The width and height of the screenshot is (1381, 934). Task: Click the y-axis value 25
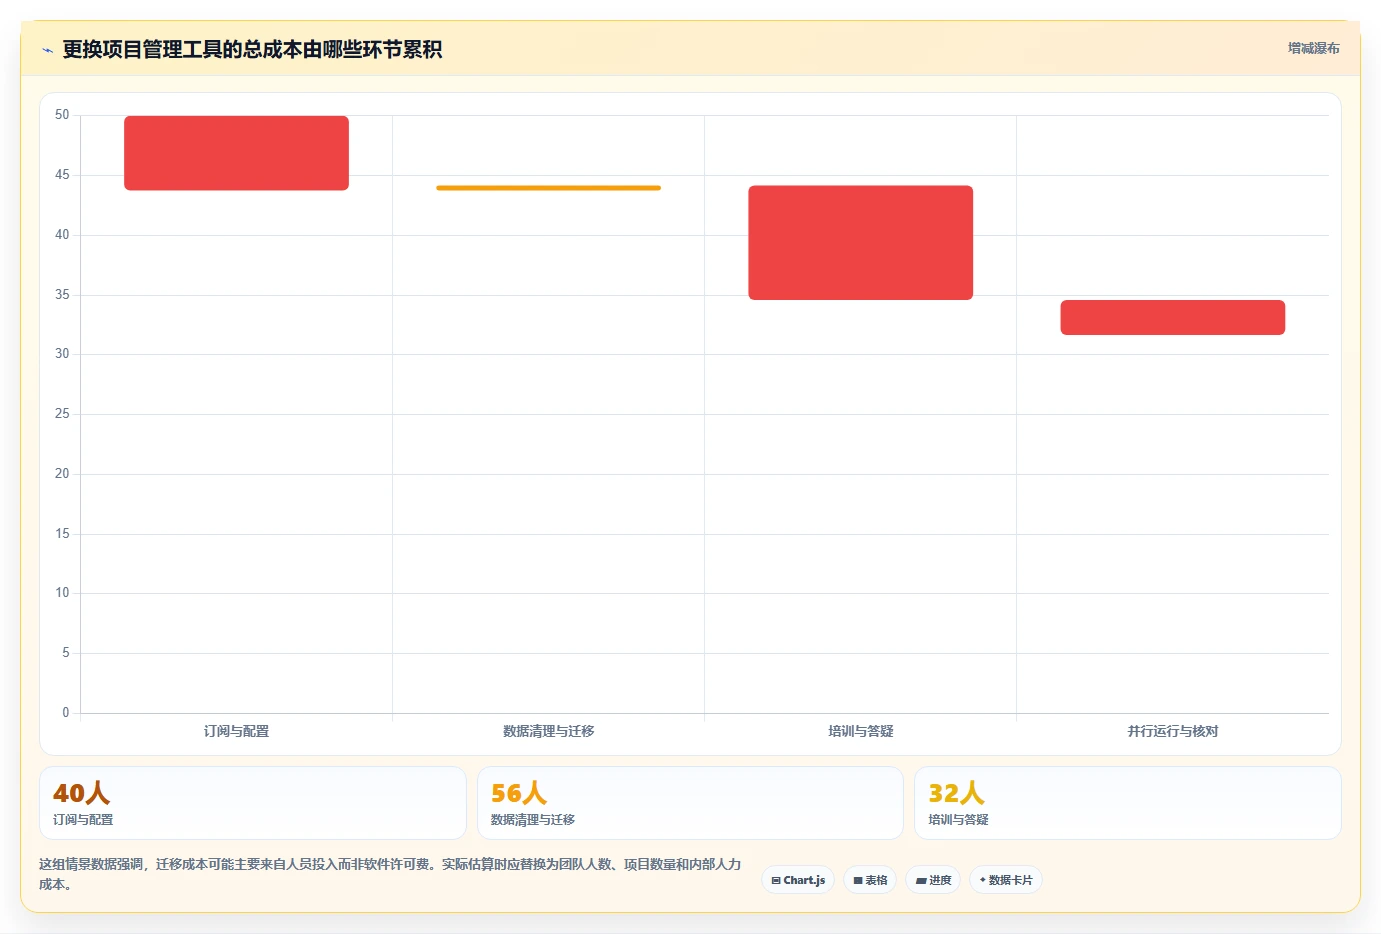(62, 414)
